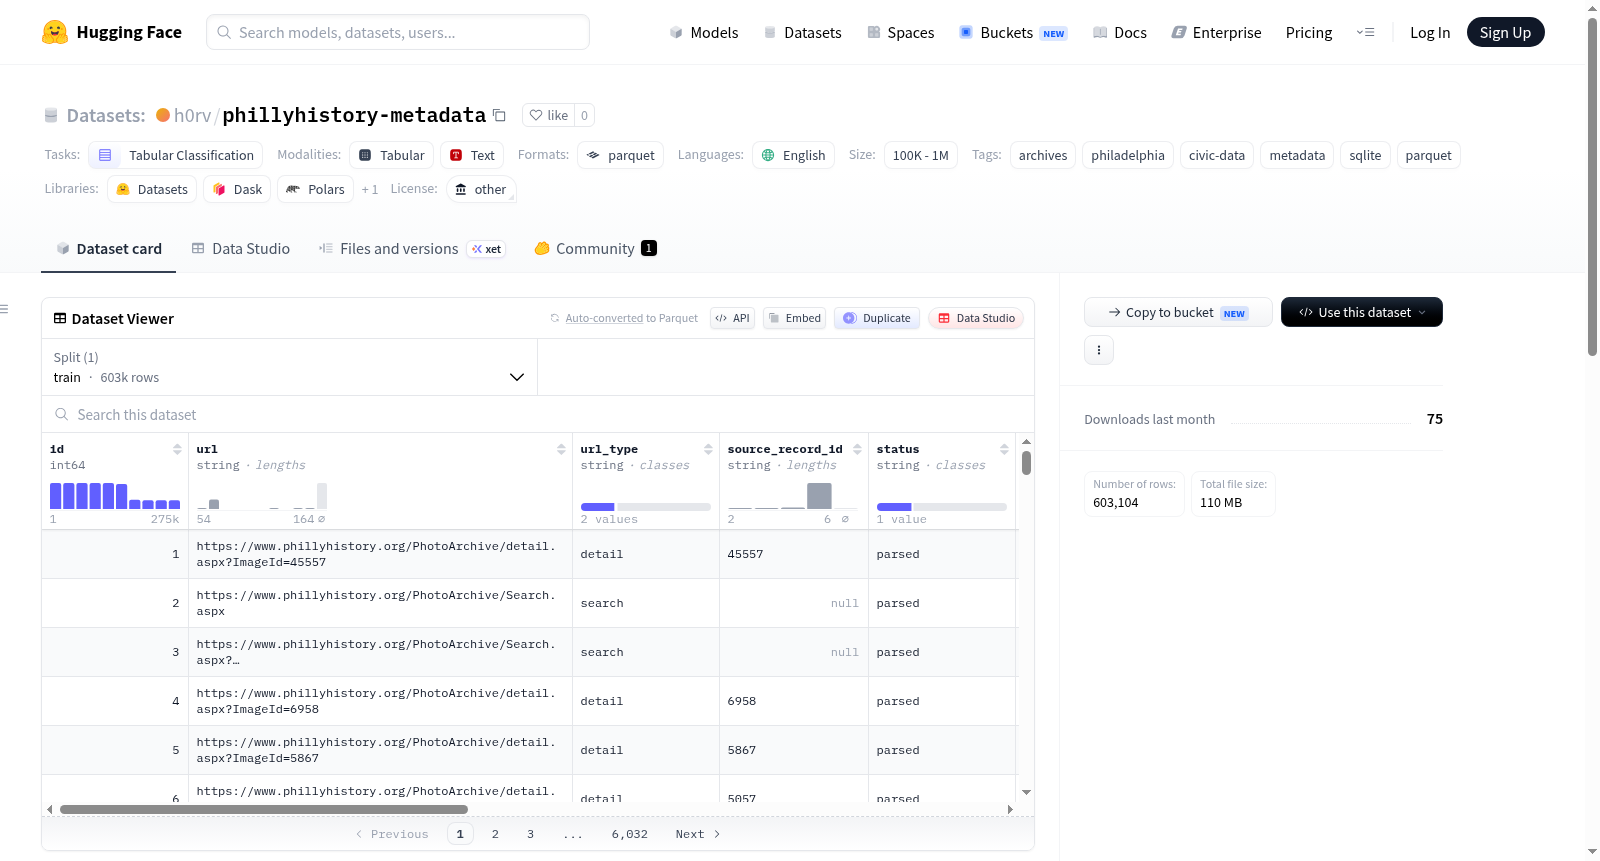
Task: Select the Tabular modality tag
Action: (392, 155)
